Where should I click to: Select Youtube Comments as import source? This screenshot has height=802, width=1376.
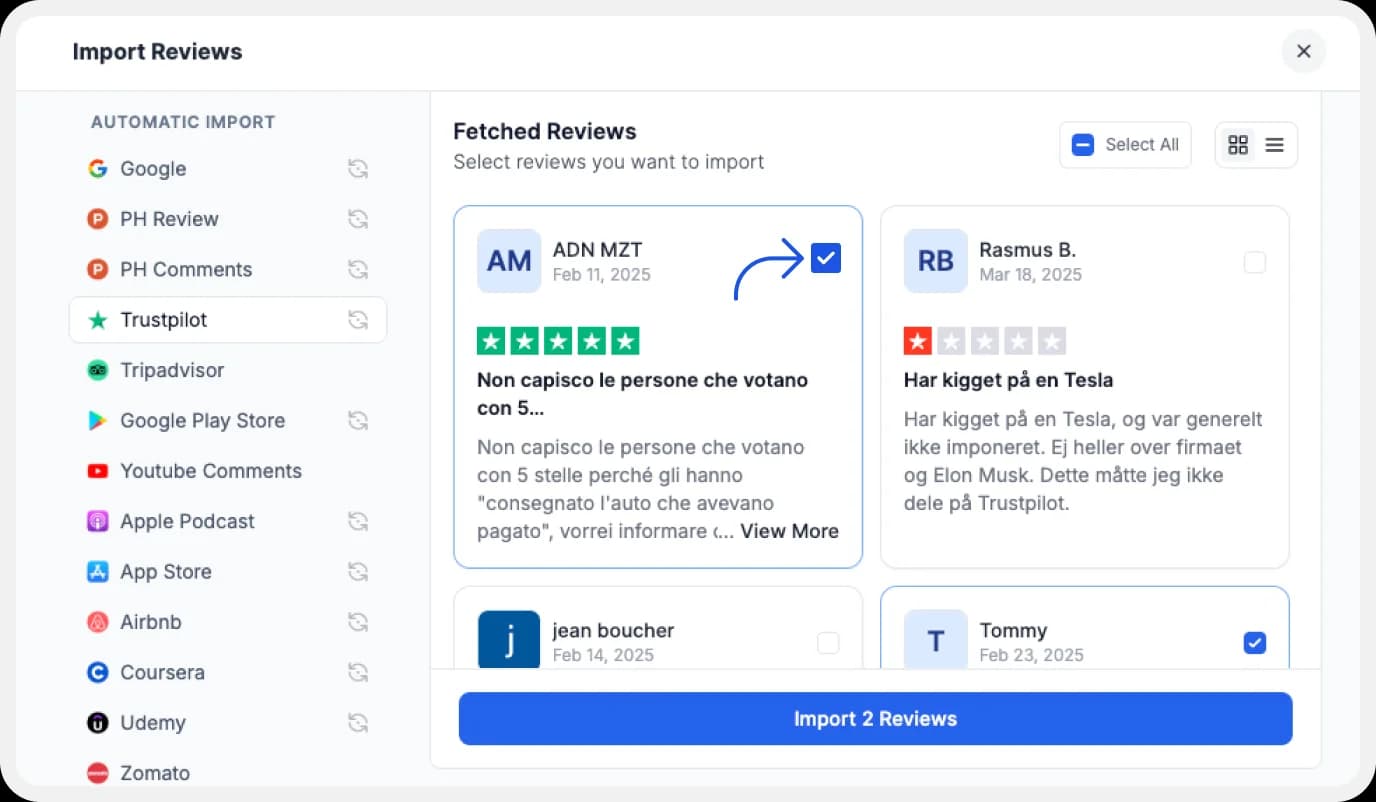[x=211, y=471]
